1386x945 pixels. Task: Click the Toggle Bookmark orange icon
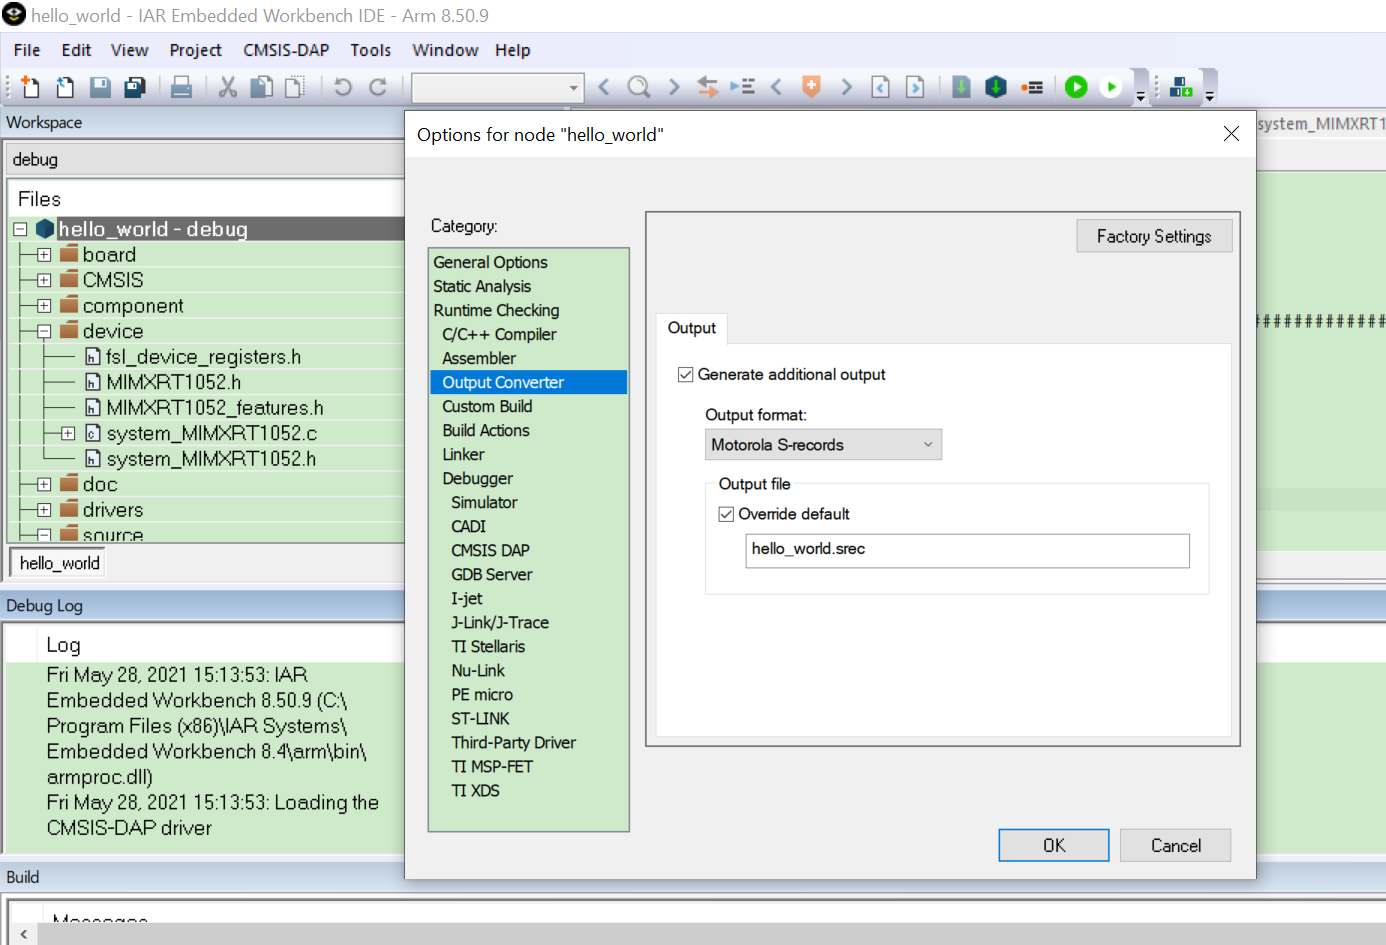pyautogui.click(x=811, y=87)
